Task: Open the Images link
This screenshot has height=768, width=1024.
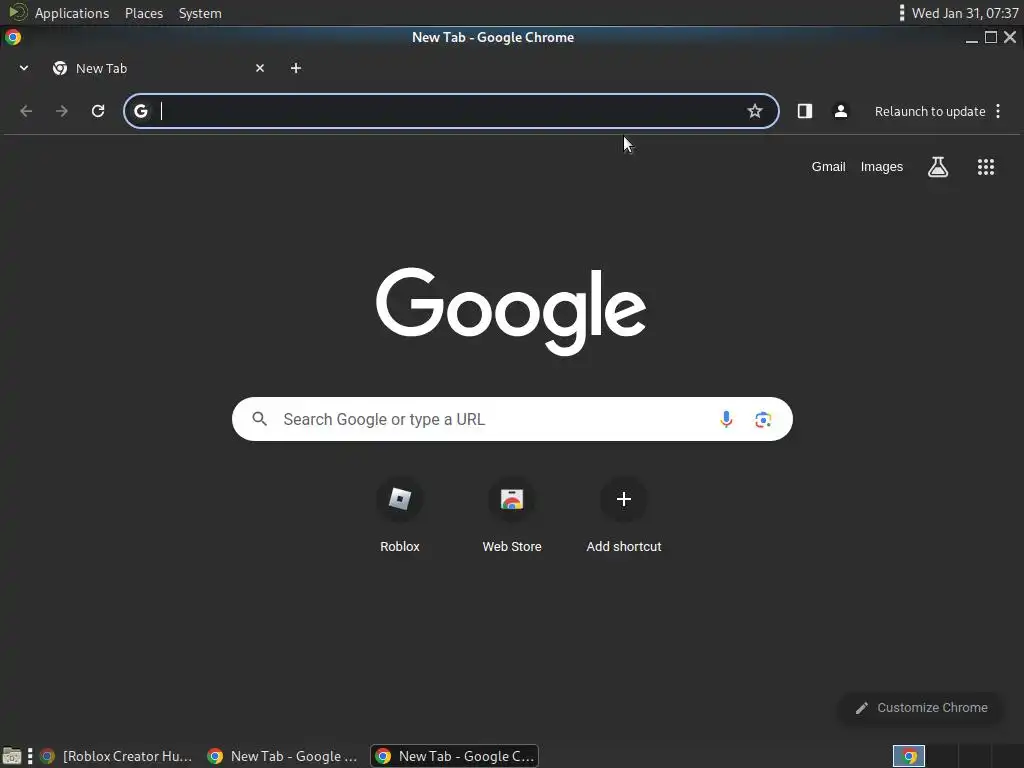Action: [x=882, y=167]
